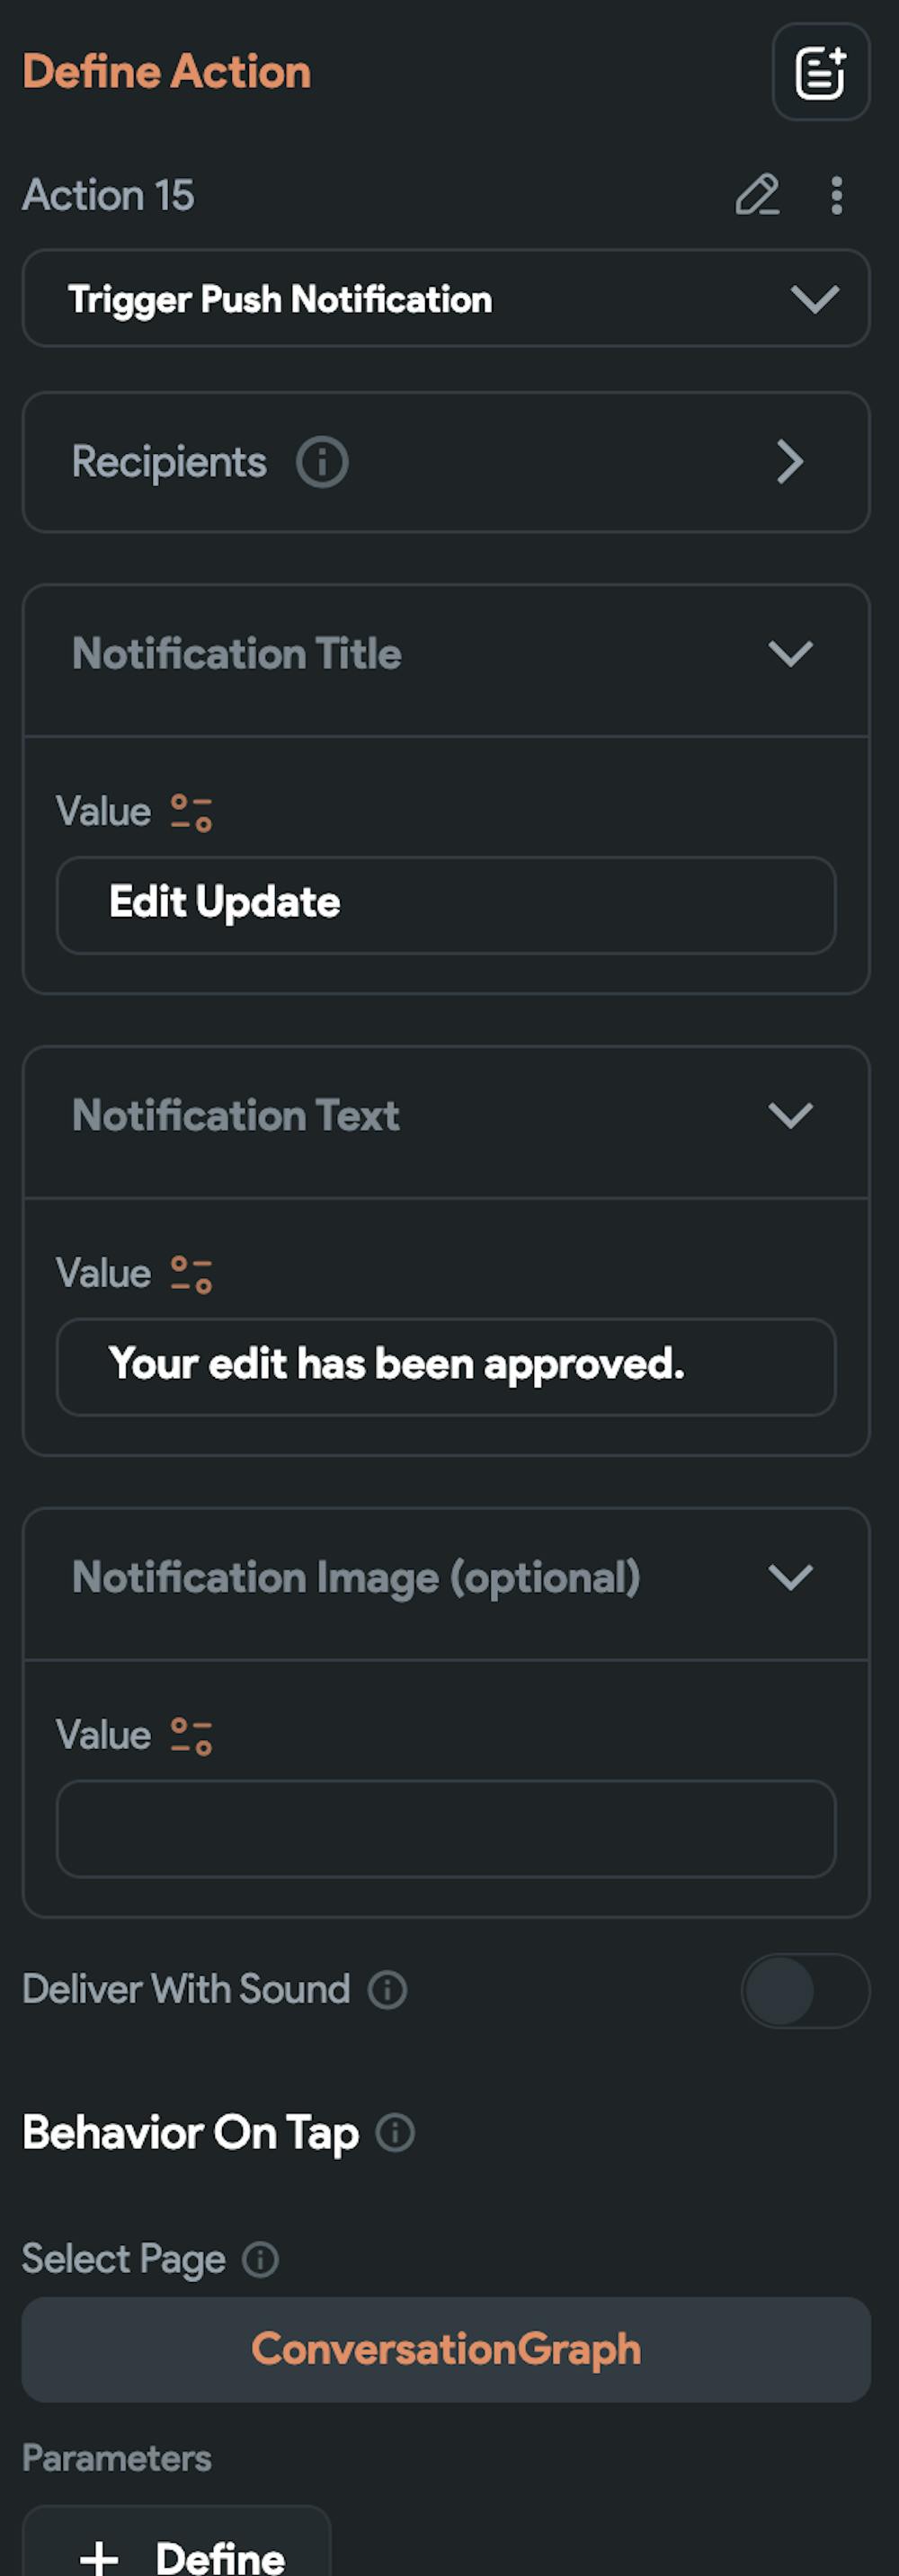
Task: Open variable settings icon for Notification Text value
Action: coord(191,1274)
